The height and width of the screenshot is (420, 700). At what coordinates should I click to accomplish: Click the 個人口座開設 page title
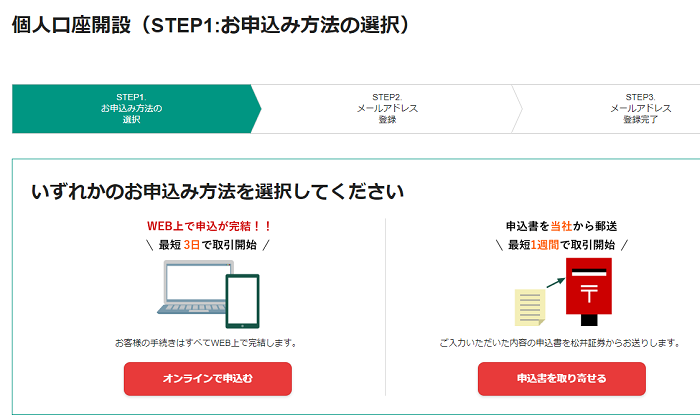71,25
